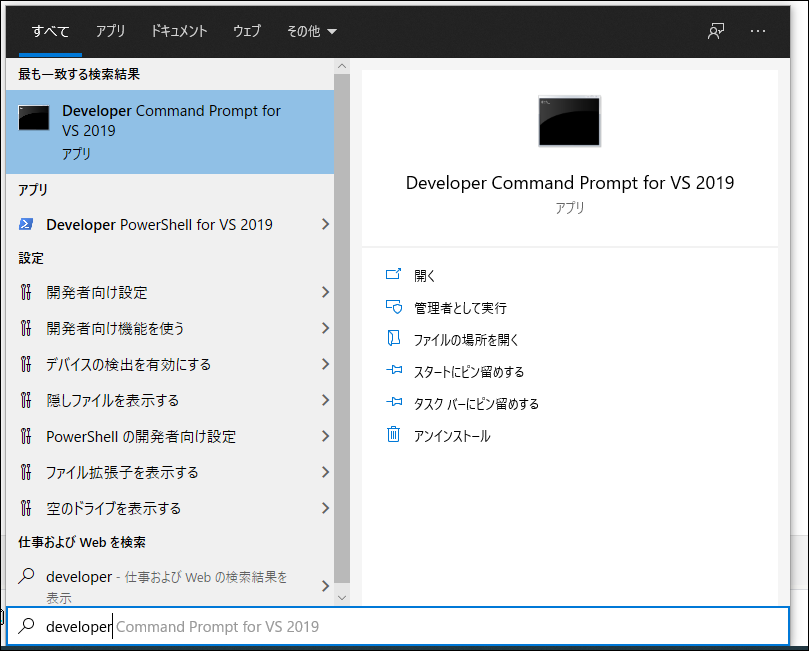Click the ... options menu in top right
This screenshot has width=809, height=651.
coord(757,31)
